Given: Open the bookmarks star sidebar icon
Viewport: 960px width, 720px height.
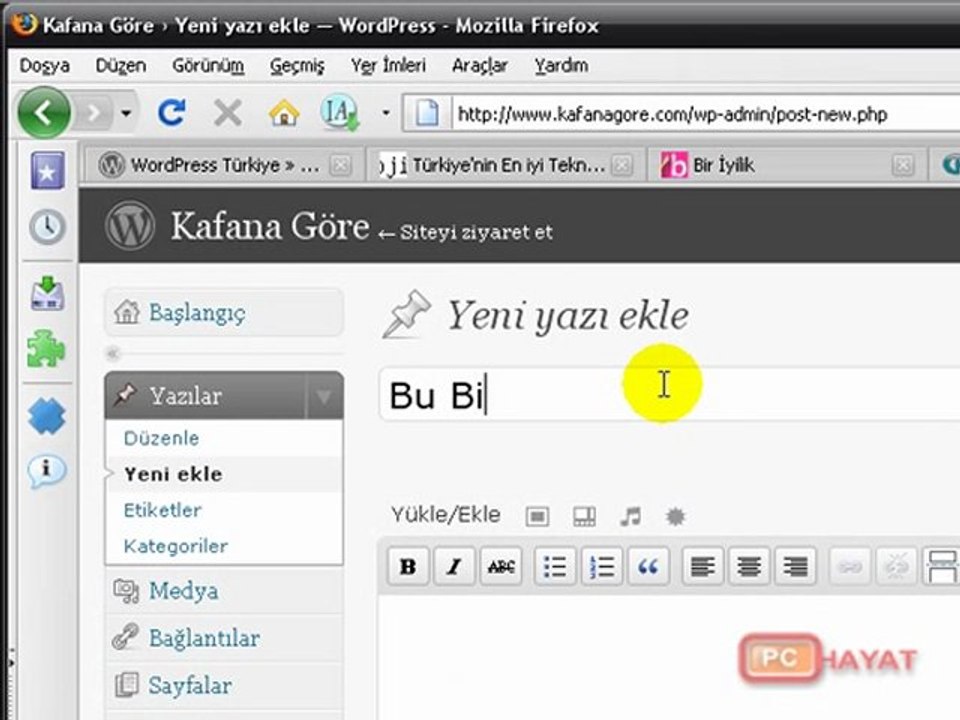Looking at the screenshot, I should (x=48, y=171).
